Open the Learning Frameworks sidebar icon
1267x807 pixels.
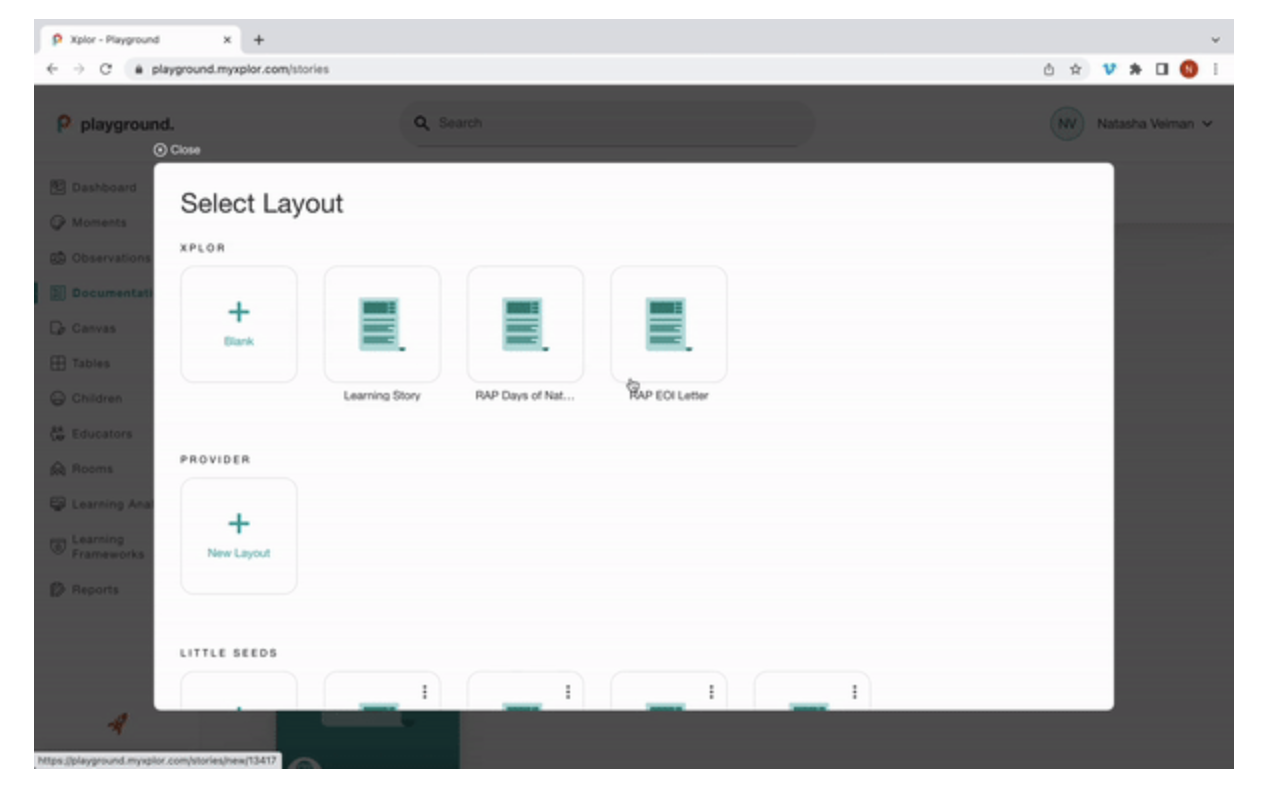click(57, 546)
